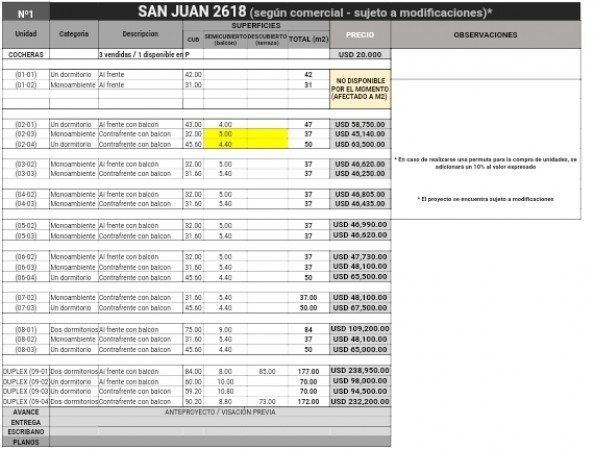Click price 'USD 109,200.00'

point(360,329)
